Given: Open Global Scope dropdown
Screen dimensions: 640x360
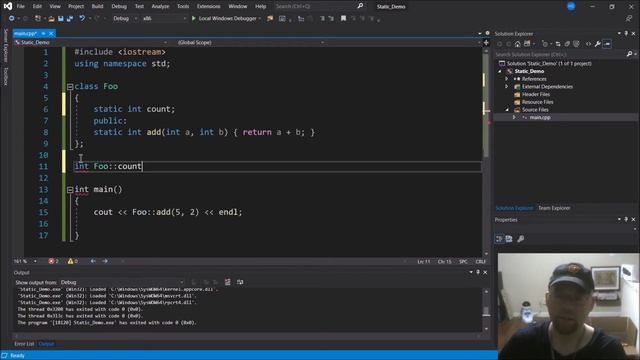Looking at the screenshot, I should point(251,42).
